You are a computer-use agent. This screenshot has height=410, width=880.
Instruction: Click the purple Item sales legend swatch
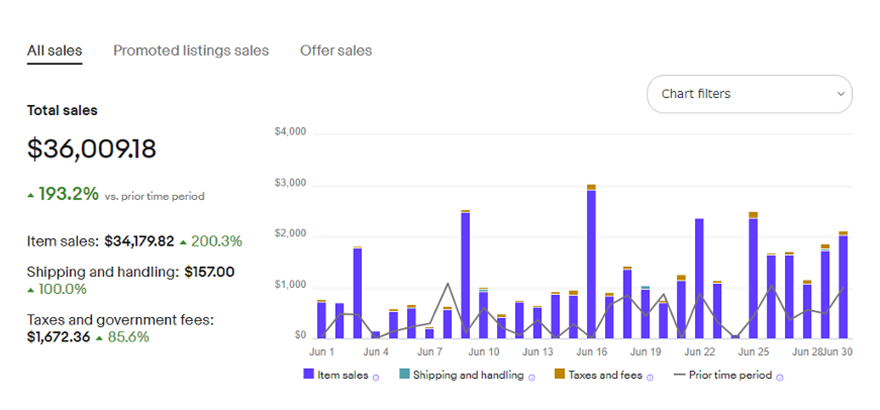(x=307, y=375)
